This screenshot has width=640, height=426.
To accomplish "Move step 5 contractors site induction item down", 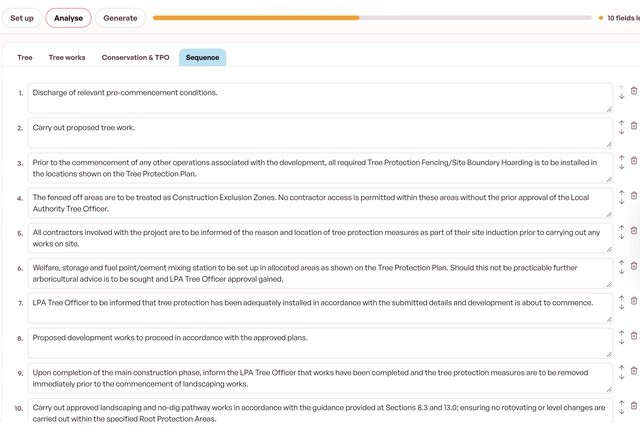I will [621, 237].
